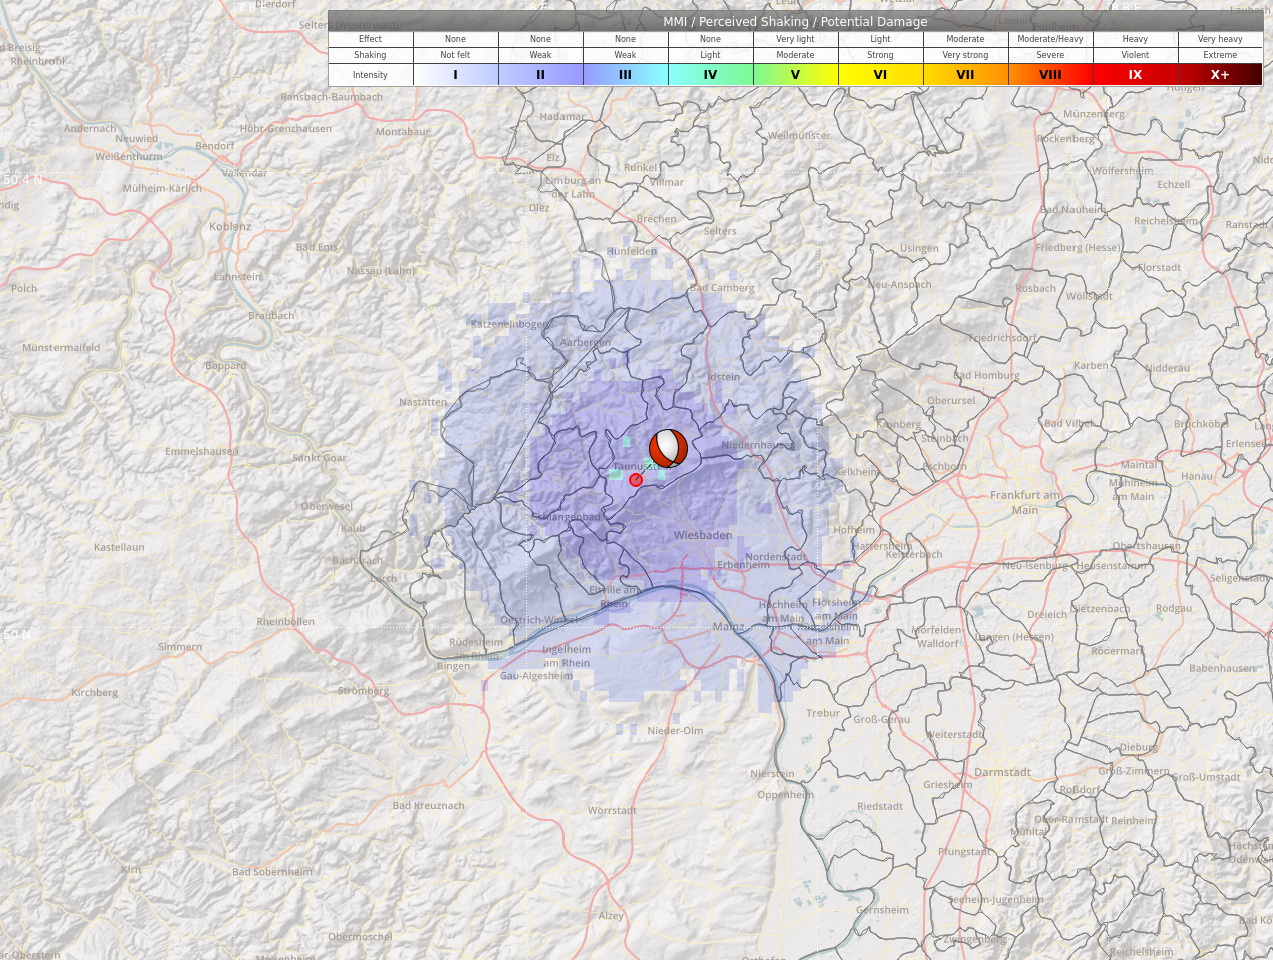1273x960 pixels.
Task: Click the Darmstadt city label
Action: pos(1002,772)
